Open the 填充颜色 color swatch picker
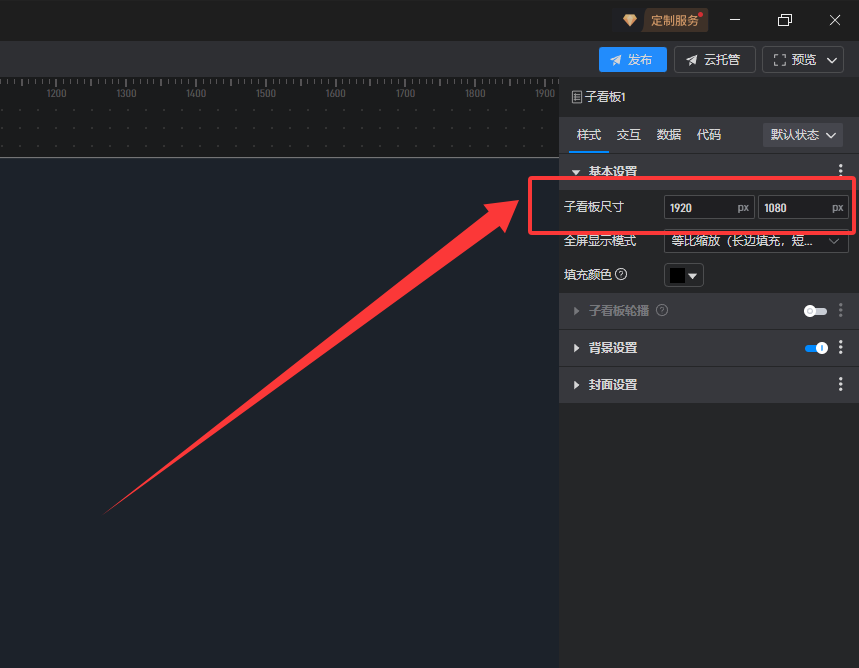859x668 pixels. (683, 275)
